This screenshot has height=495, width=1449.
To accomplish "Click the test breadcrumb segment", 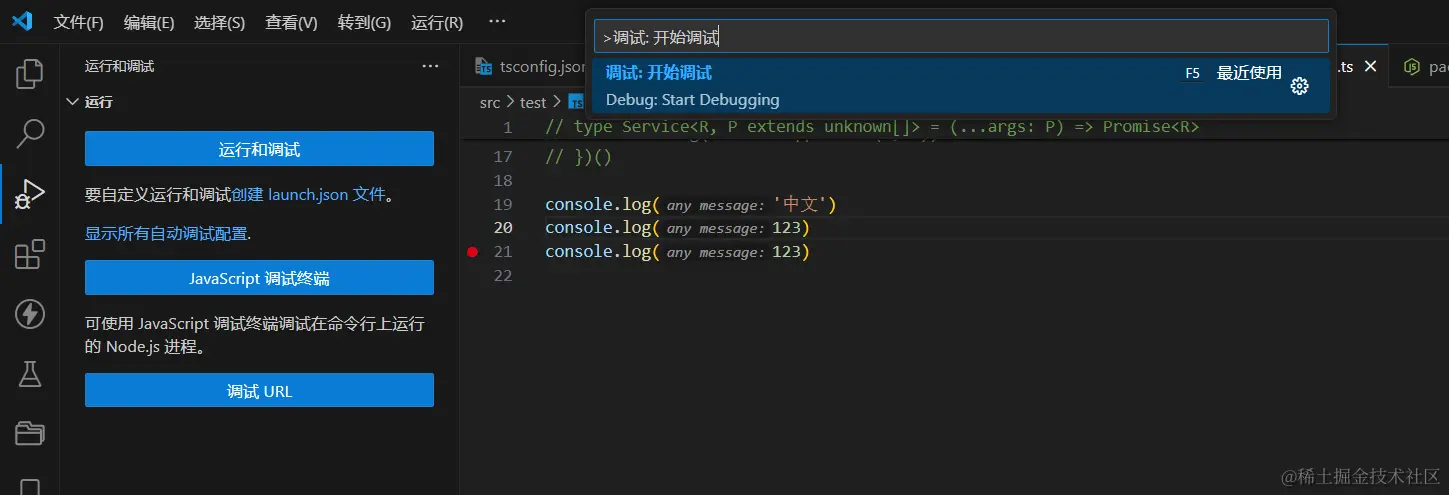I will pos(533,102).
